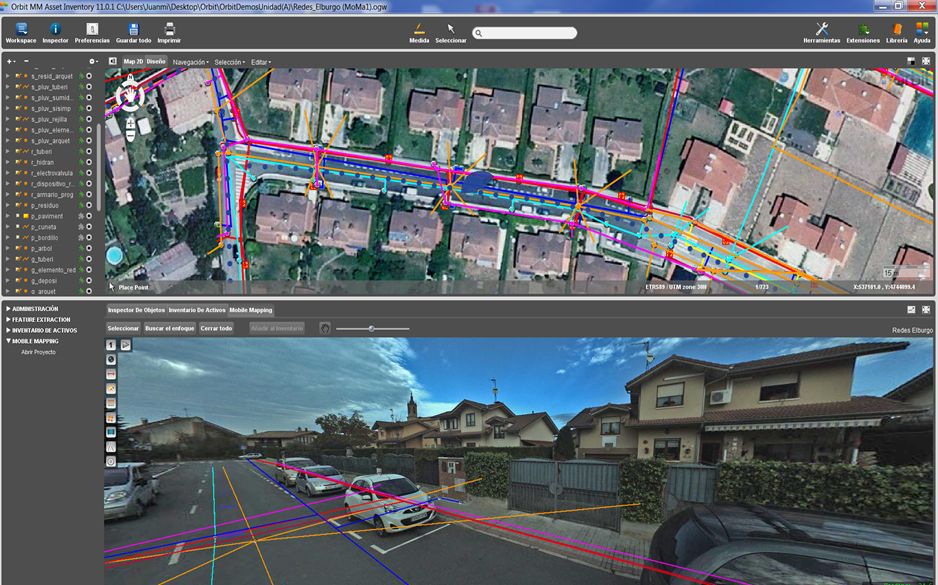Toggle visibility circle for p_arbol layer
The image size is (938, 585).
pyautogui.click(x=89, y=248)
